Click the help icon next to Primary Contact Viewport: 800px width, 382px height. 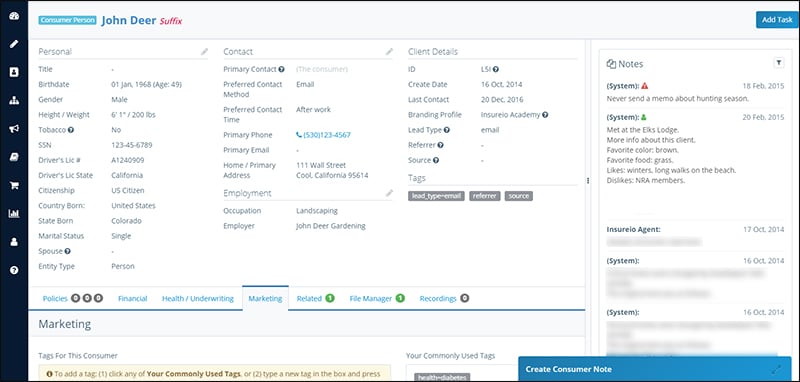(281, 69)
